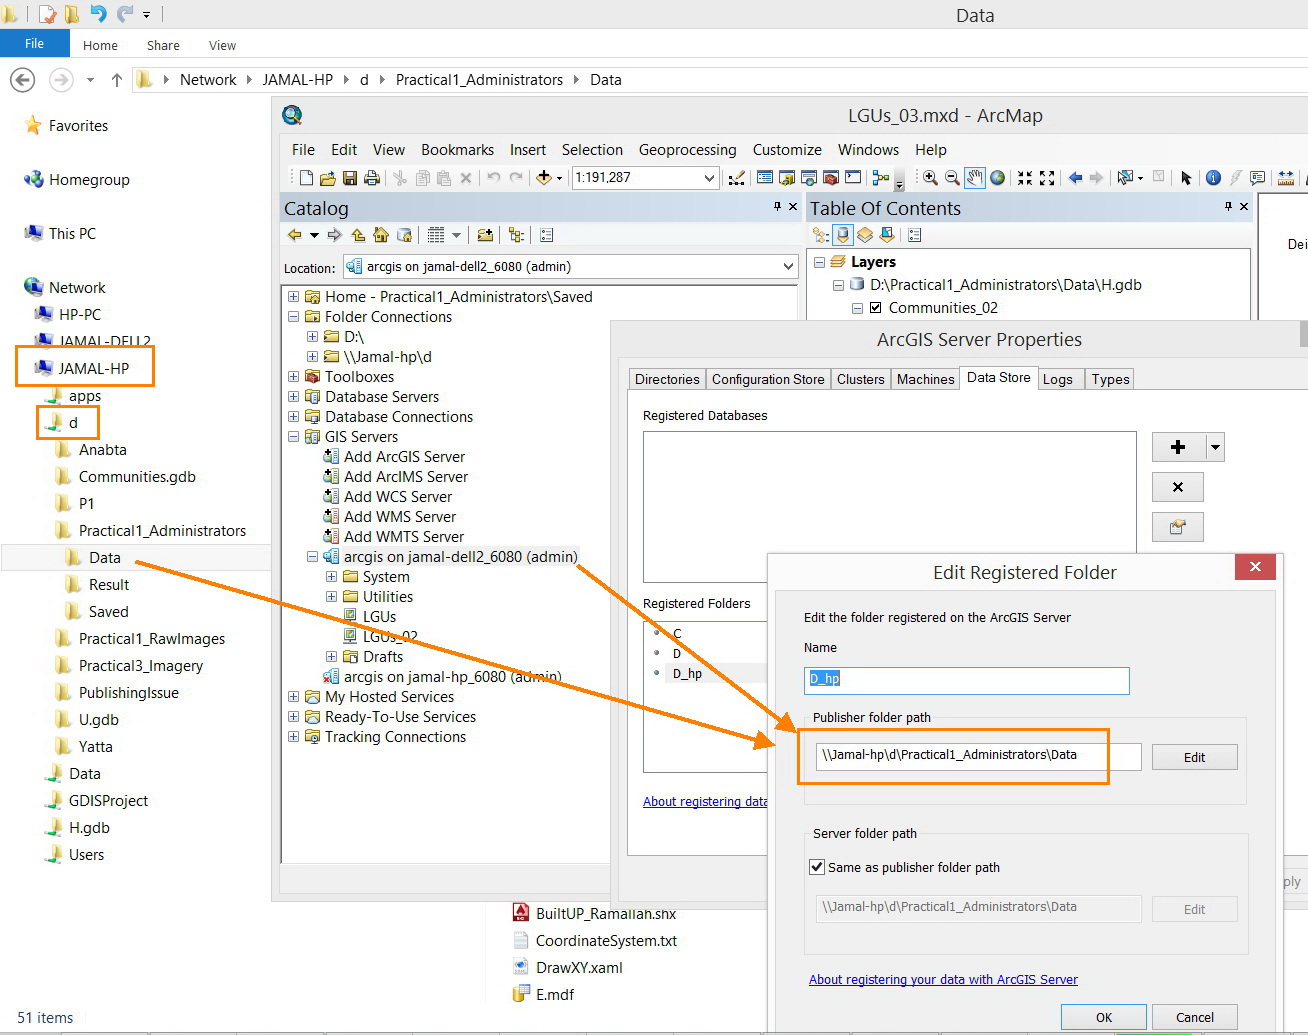Select Add ArcGIS Server in Catalog tree
This screenshot has width=1308, height=1035.
click(404, 457)
